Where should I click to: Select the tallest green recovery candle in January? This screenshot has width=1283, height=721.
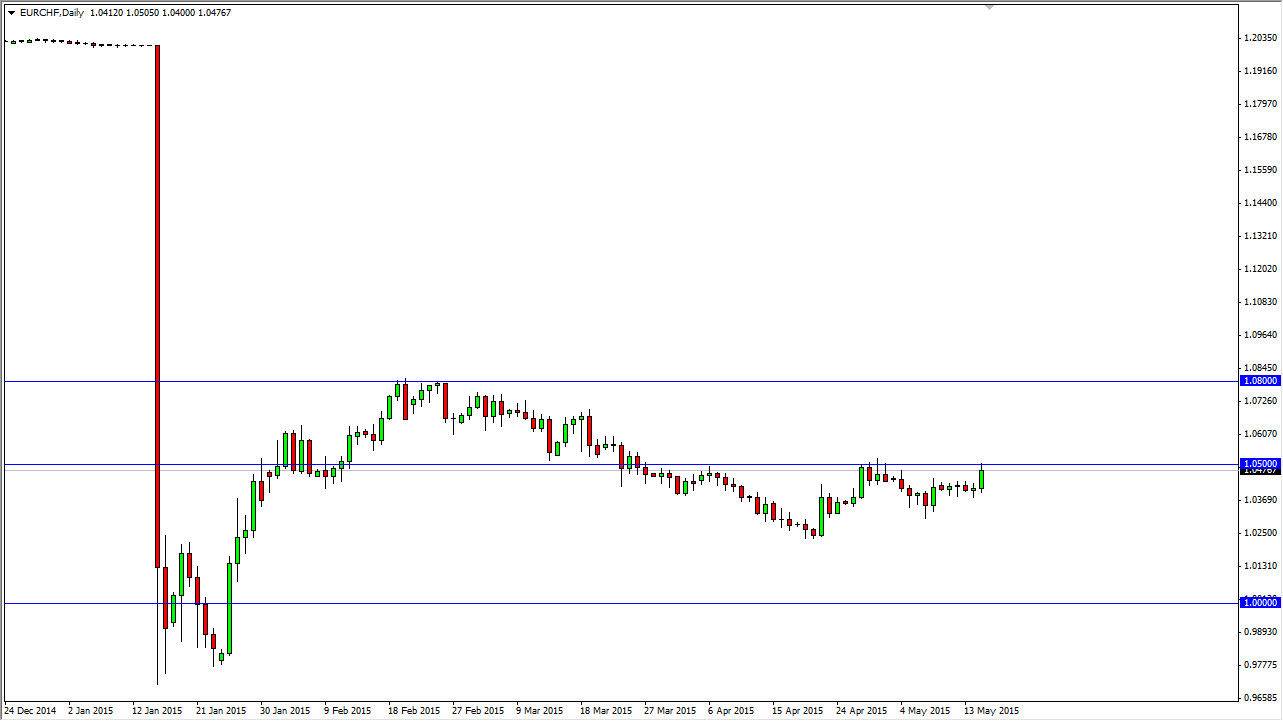(230, 608)
